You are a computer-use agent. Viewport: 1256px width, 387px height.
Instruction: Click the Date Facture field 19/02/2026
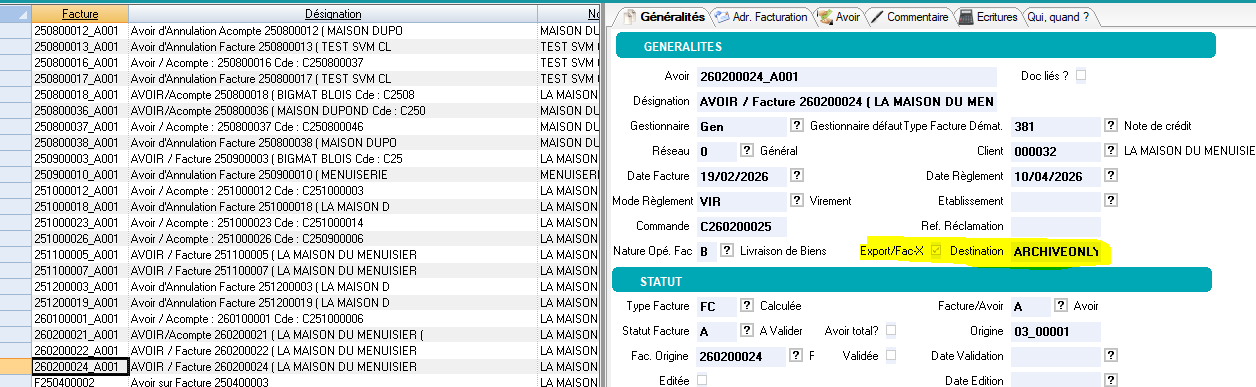tap(742, 177)
